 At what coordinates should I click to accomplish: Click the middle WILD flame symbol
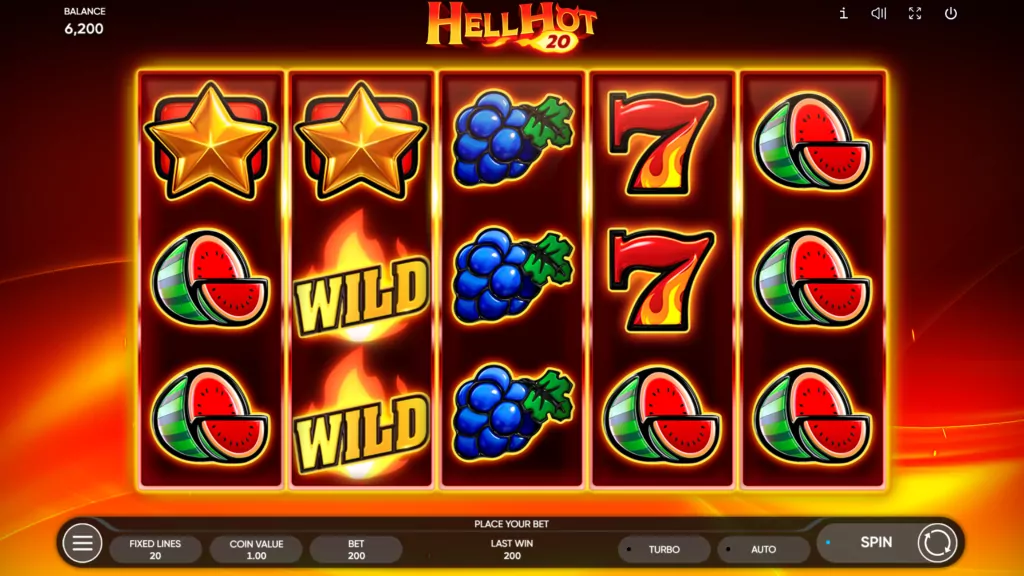click(x=361, y=278)
